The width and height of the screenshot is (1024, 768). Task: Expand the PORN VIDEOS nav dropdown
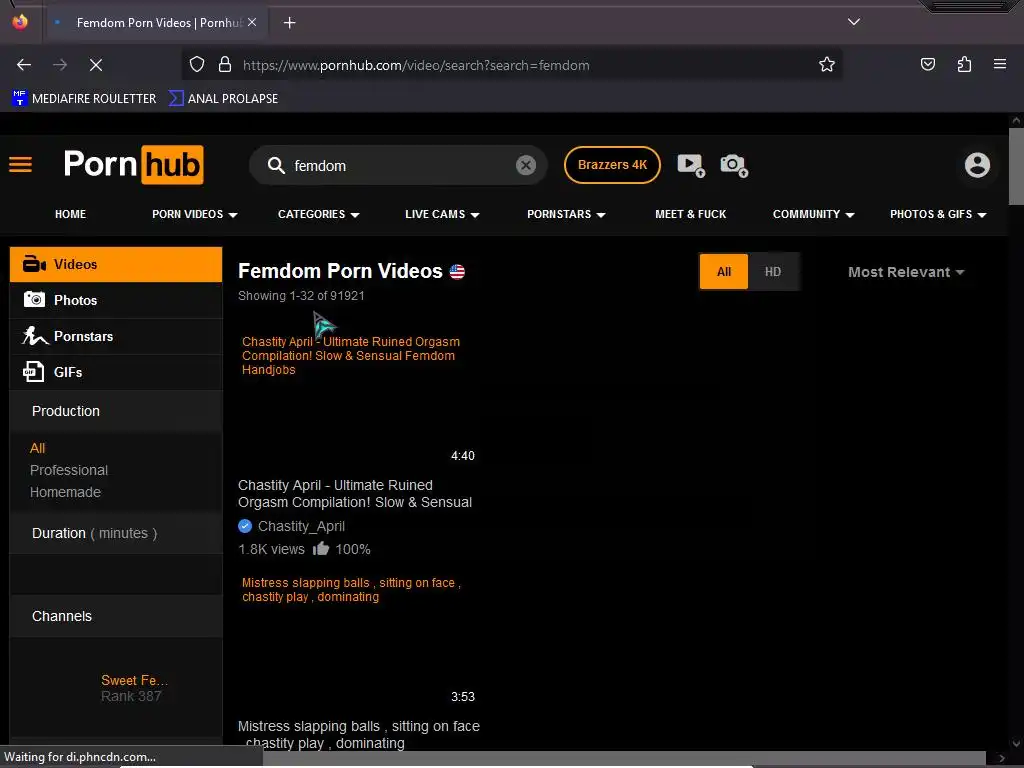coord(195,214)
